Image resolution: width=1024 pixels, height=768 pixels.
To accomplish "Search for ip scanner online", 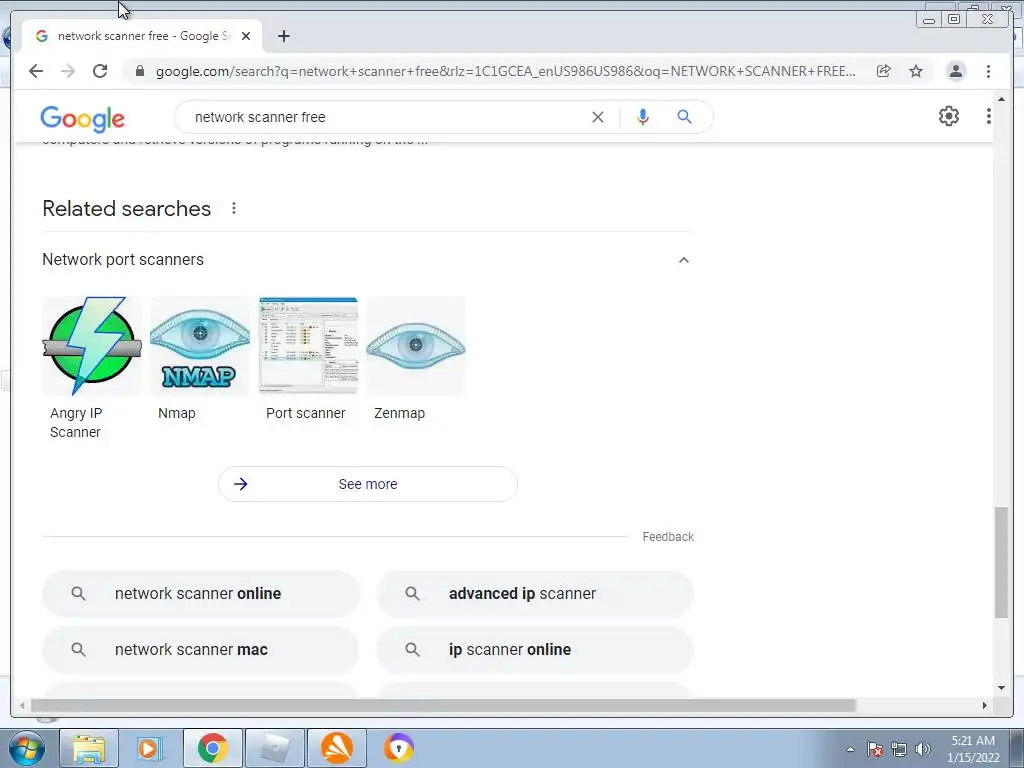I will (x=535, y=650).
